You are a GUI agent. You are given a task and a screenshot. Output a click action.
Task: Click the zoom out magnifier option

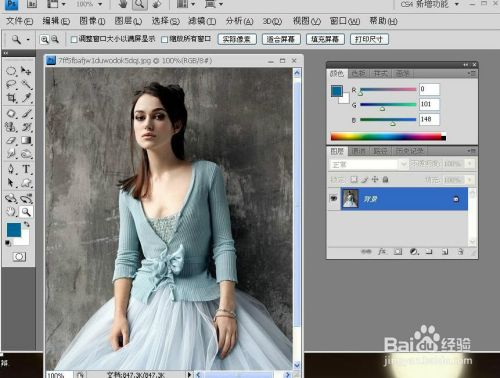(x=55, y=39)
